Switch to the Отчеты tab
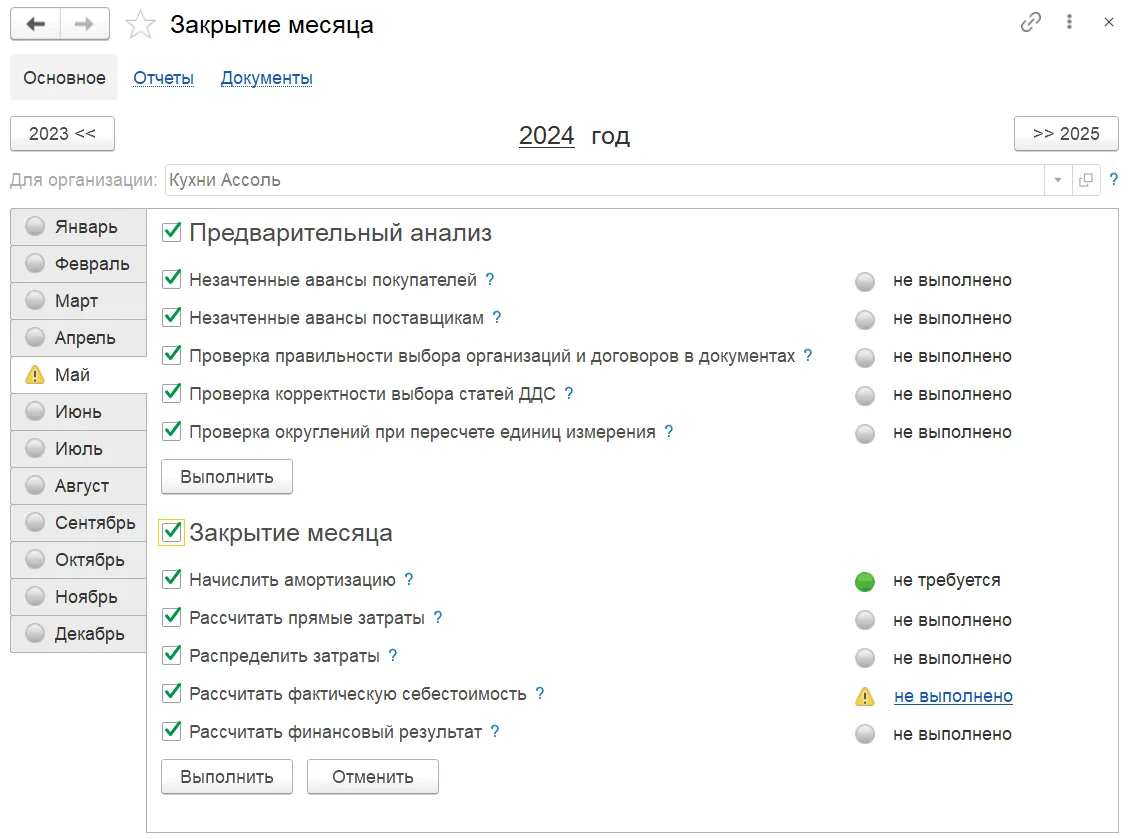1136x839 pixels. (x=164, y=78)
